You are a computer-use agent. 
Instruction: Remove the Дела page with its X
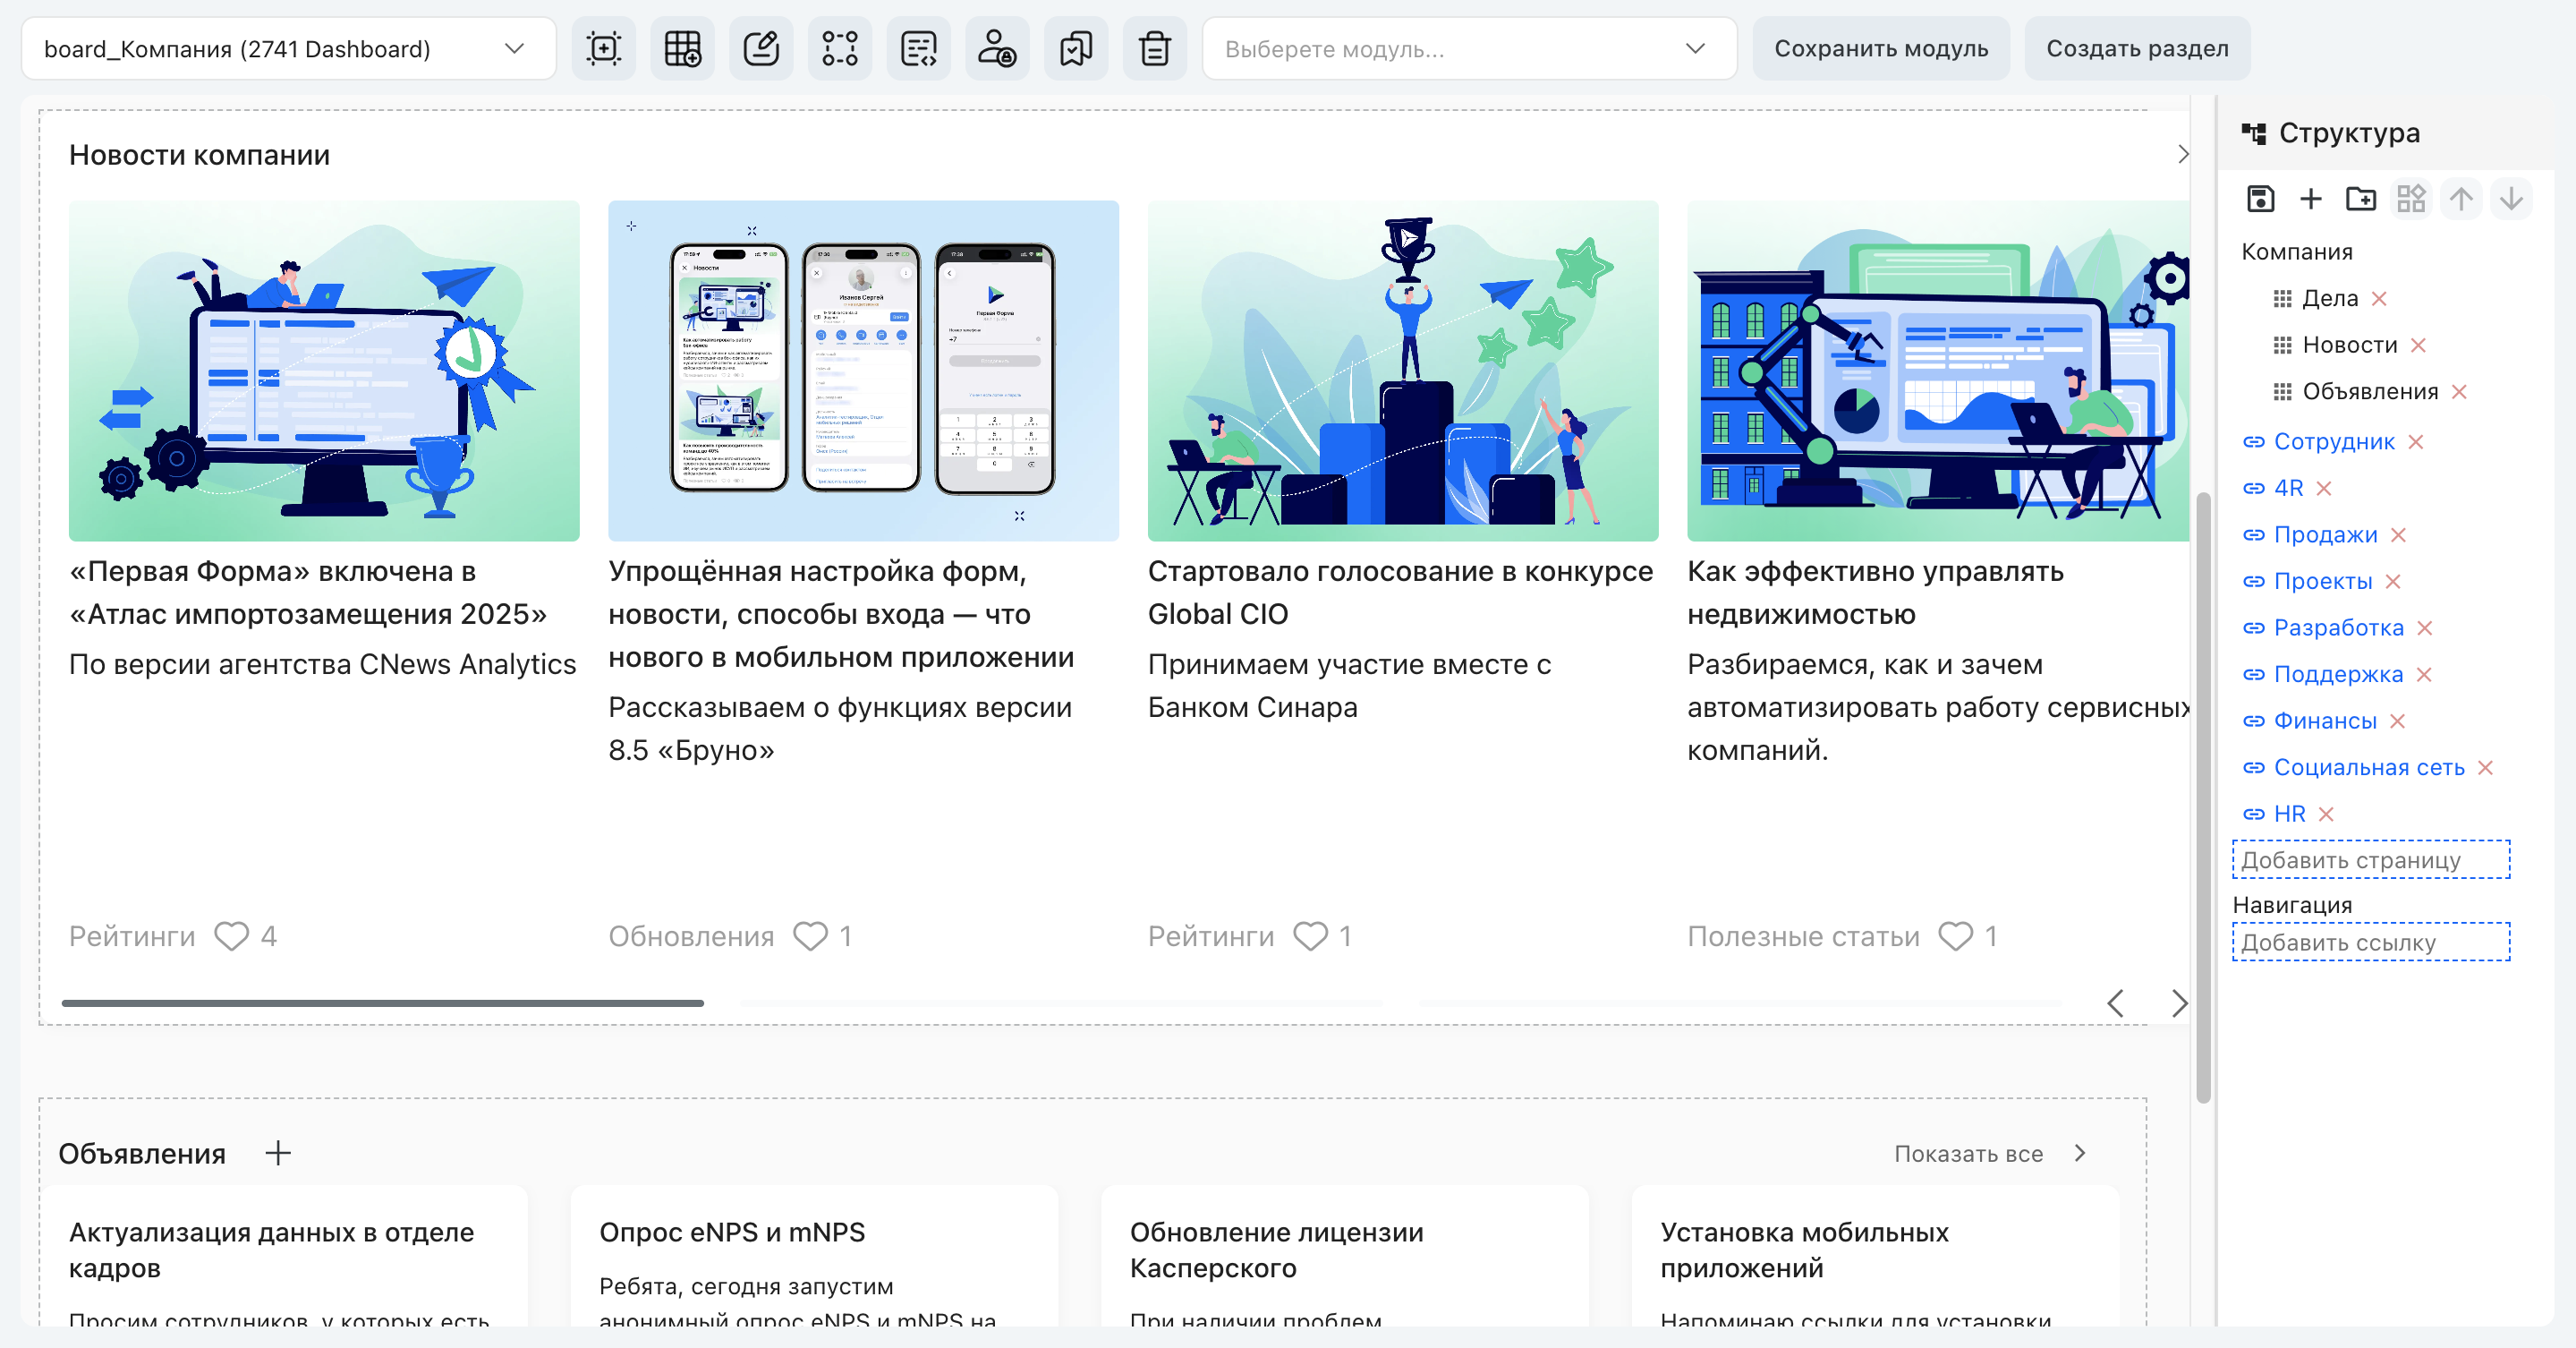[2379, 299]
